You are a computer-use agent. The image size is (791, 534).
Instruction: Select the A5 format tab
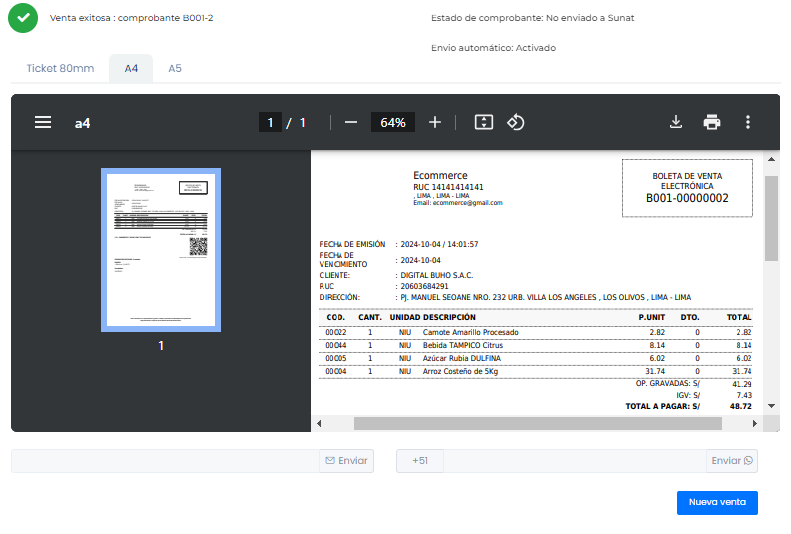pos(175,68)
